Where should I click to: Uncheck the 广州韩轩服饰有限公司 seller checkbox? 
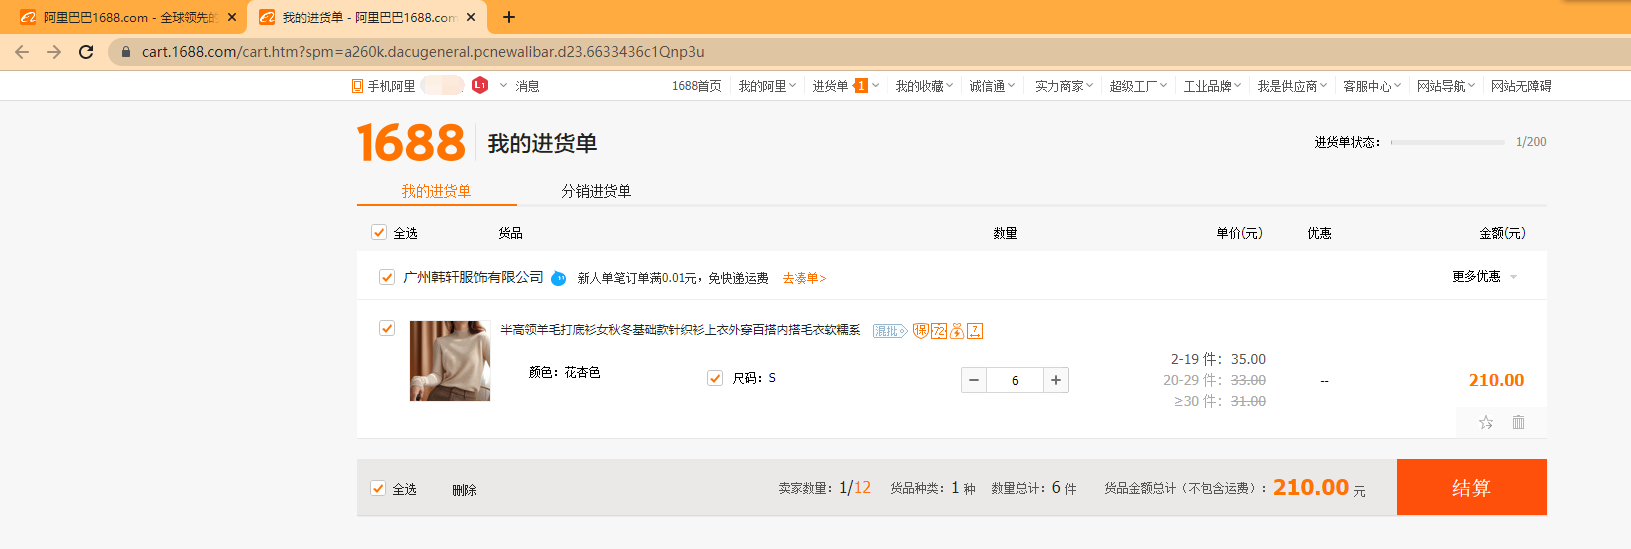pos(387,277)
